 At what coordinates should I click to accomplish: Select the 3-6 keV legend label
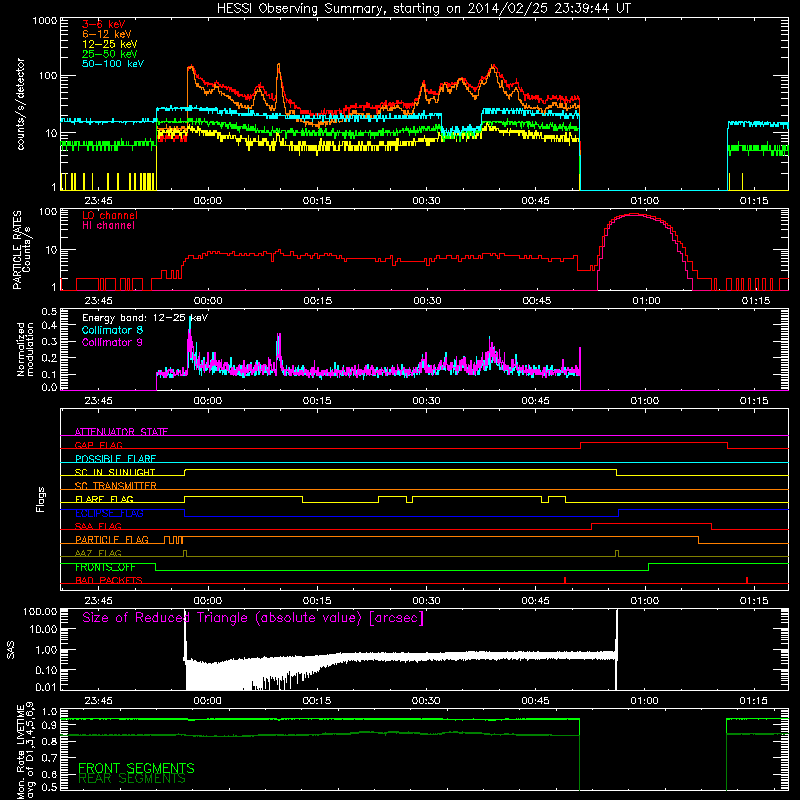point(103,24)
